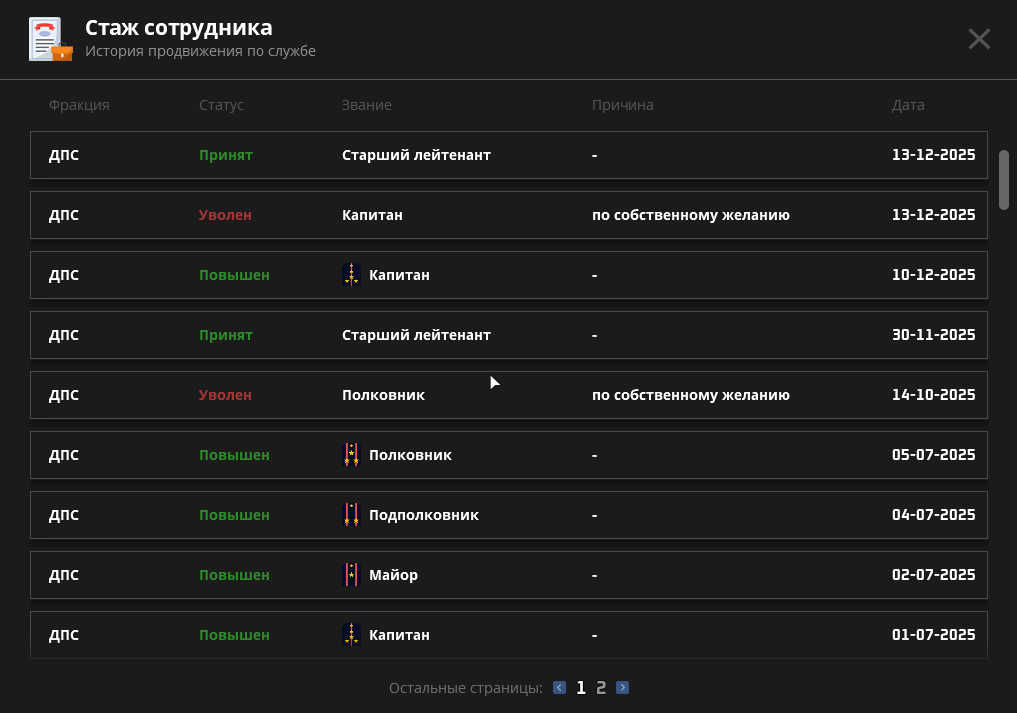This screenshot has width=1017, height=713.
Task: Click the left pagination arrow
Action: (x=559, y=687)
